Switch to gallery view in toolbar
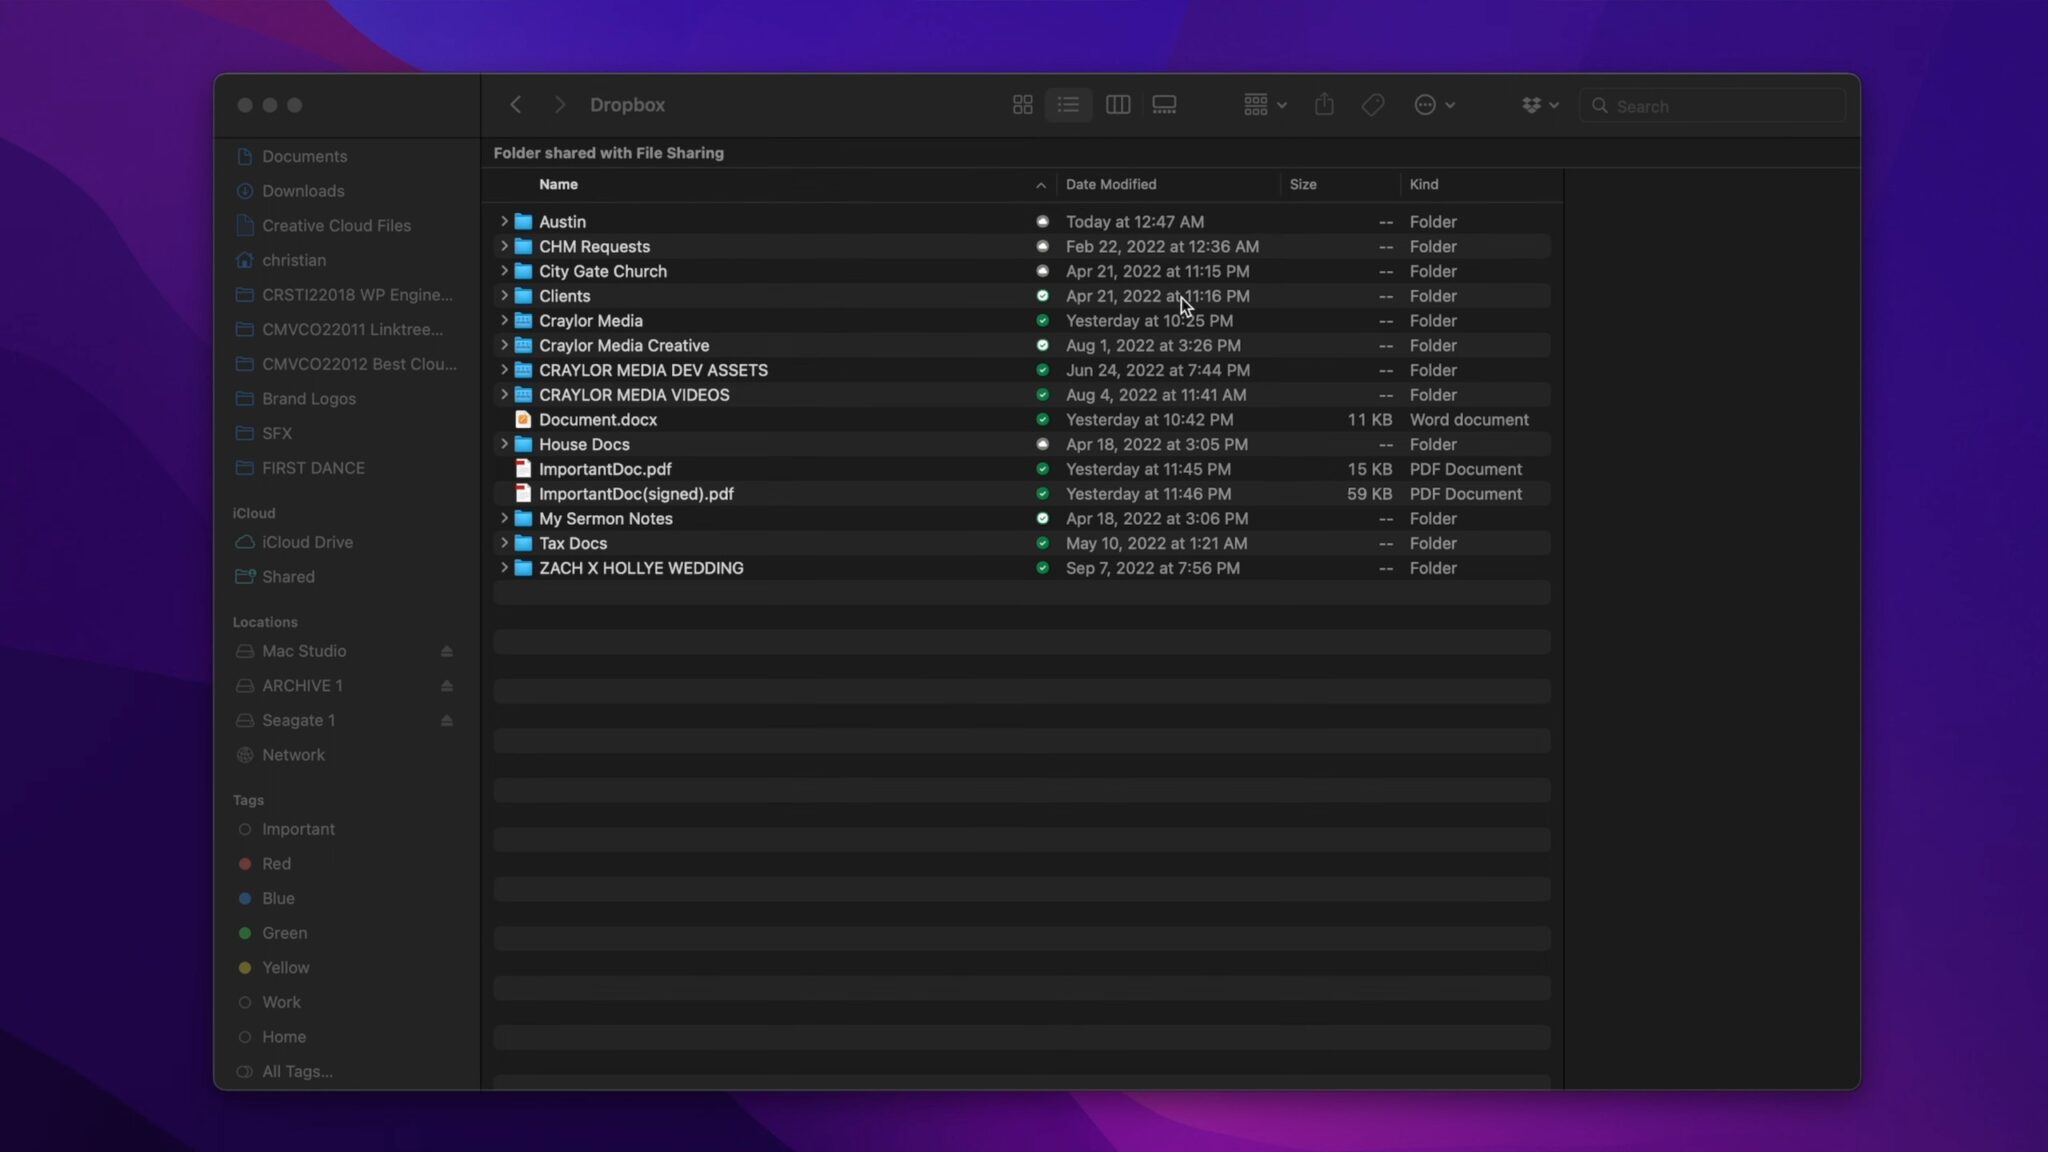The width and height of the screenshot is (2048, 1152). (1164, 105)
